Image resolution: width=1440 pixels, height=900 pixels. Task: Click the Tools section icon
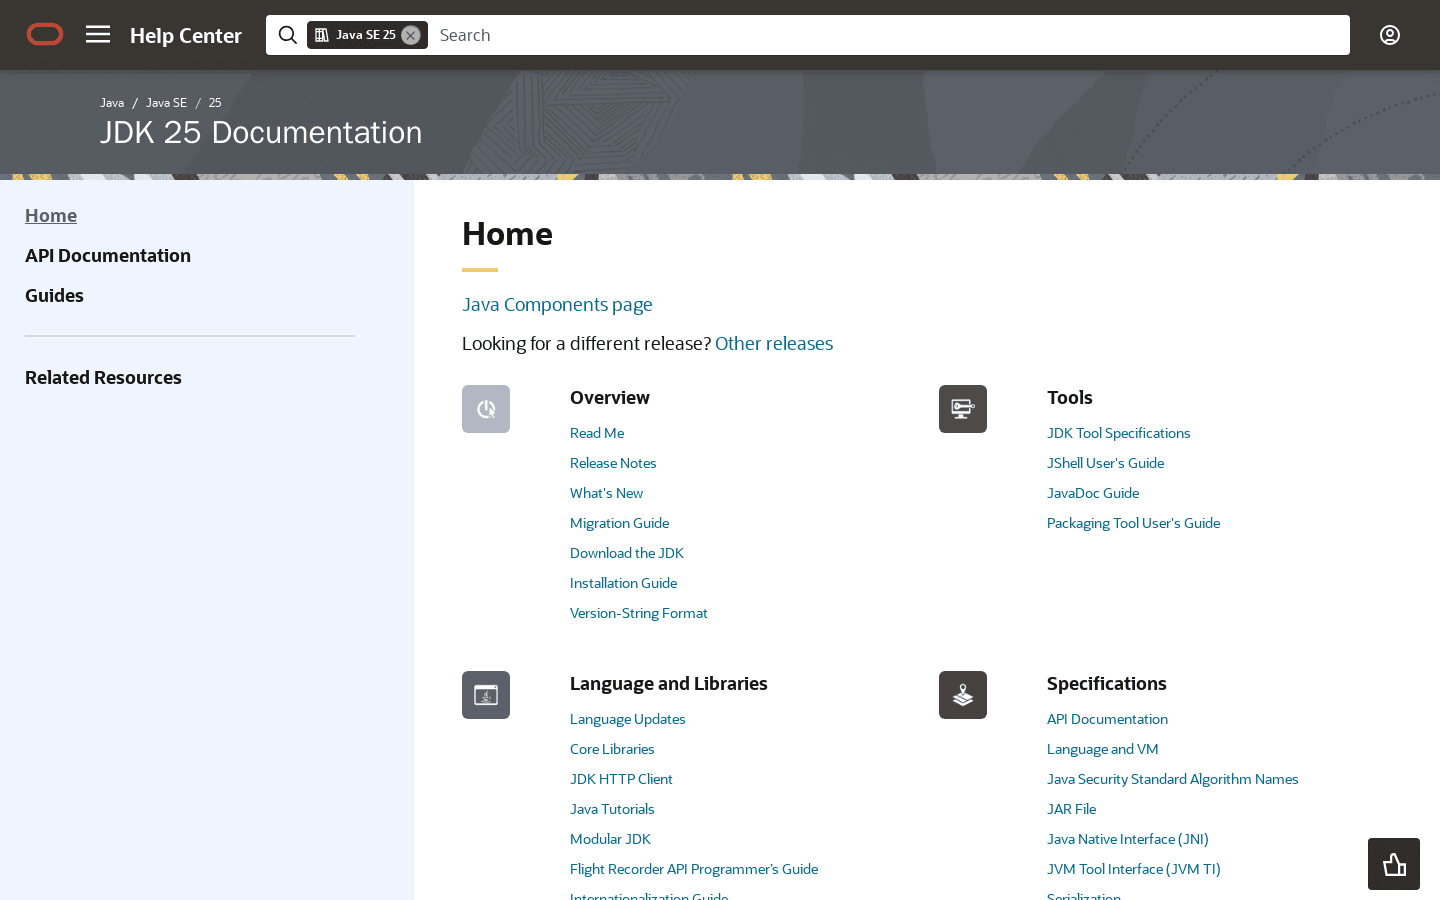[962, 409]
